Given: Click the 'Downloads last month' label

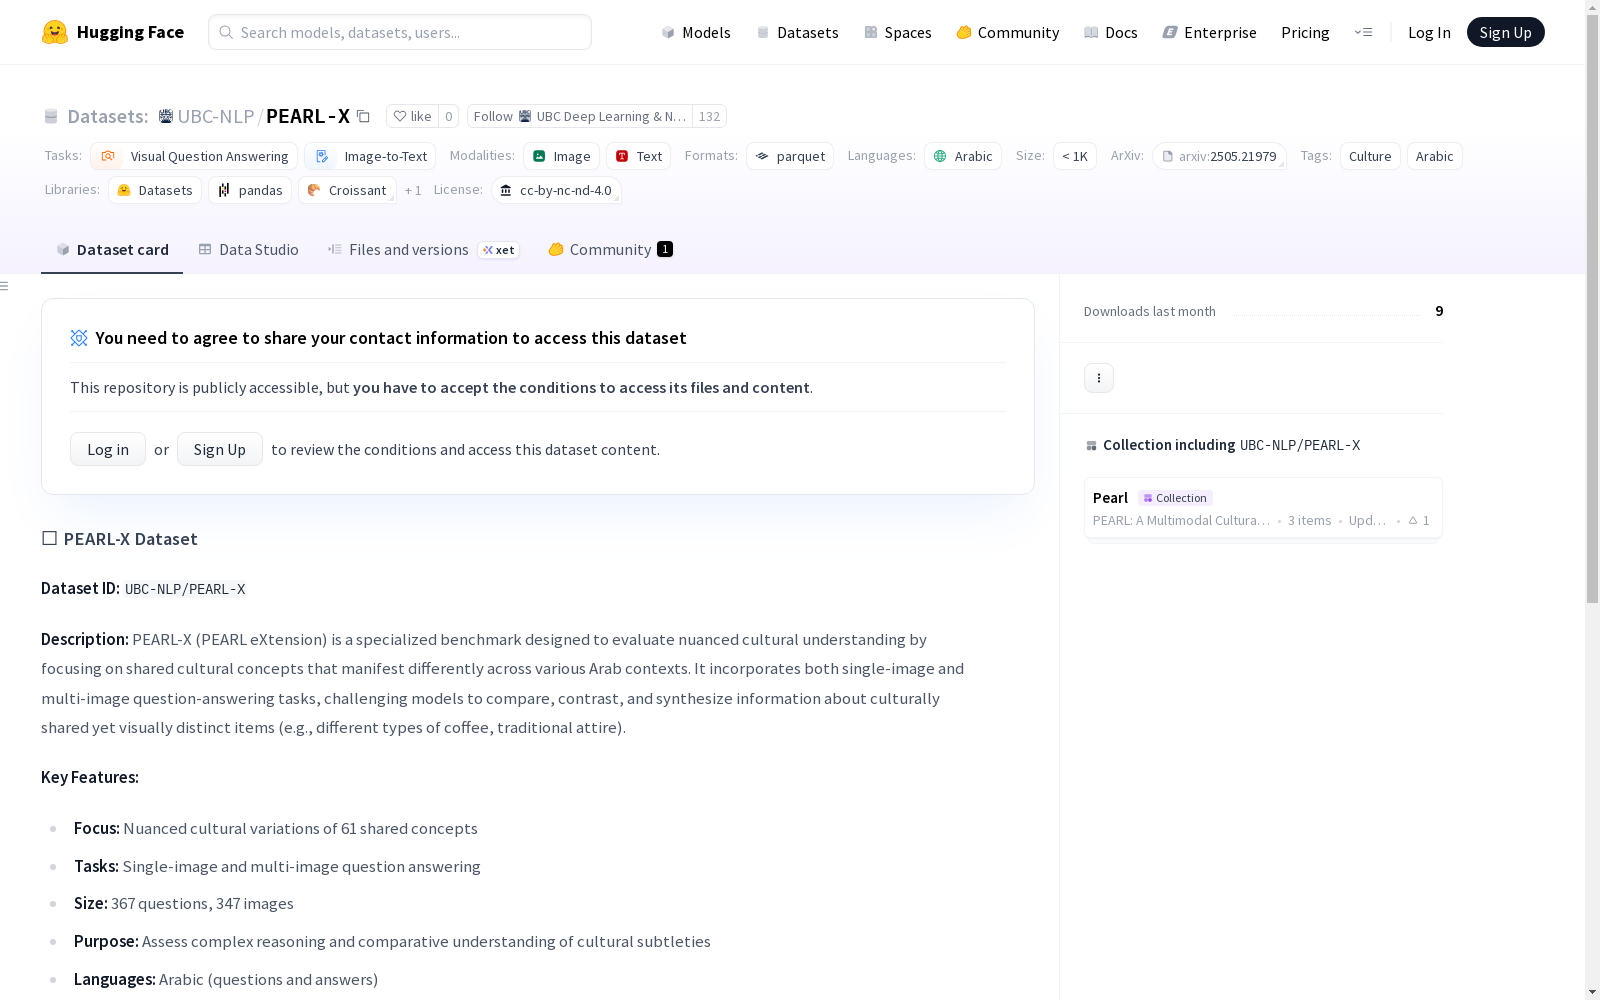Looking at the screenshot, I should (x=1150, y=312).
